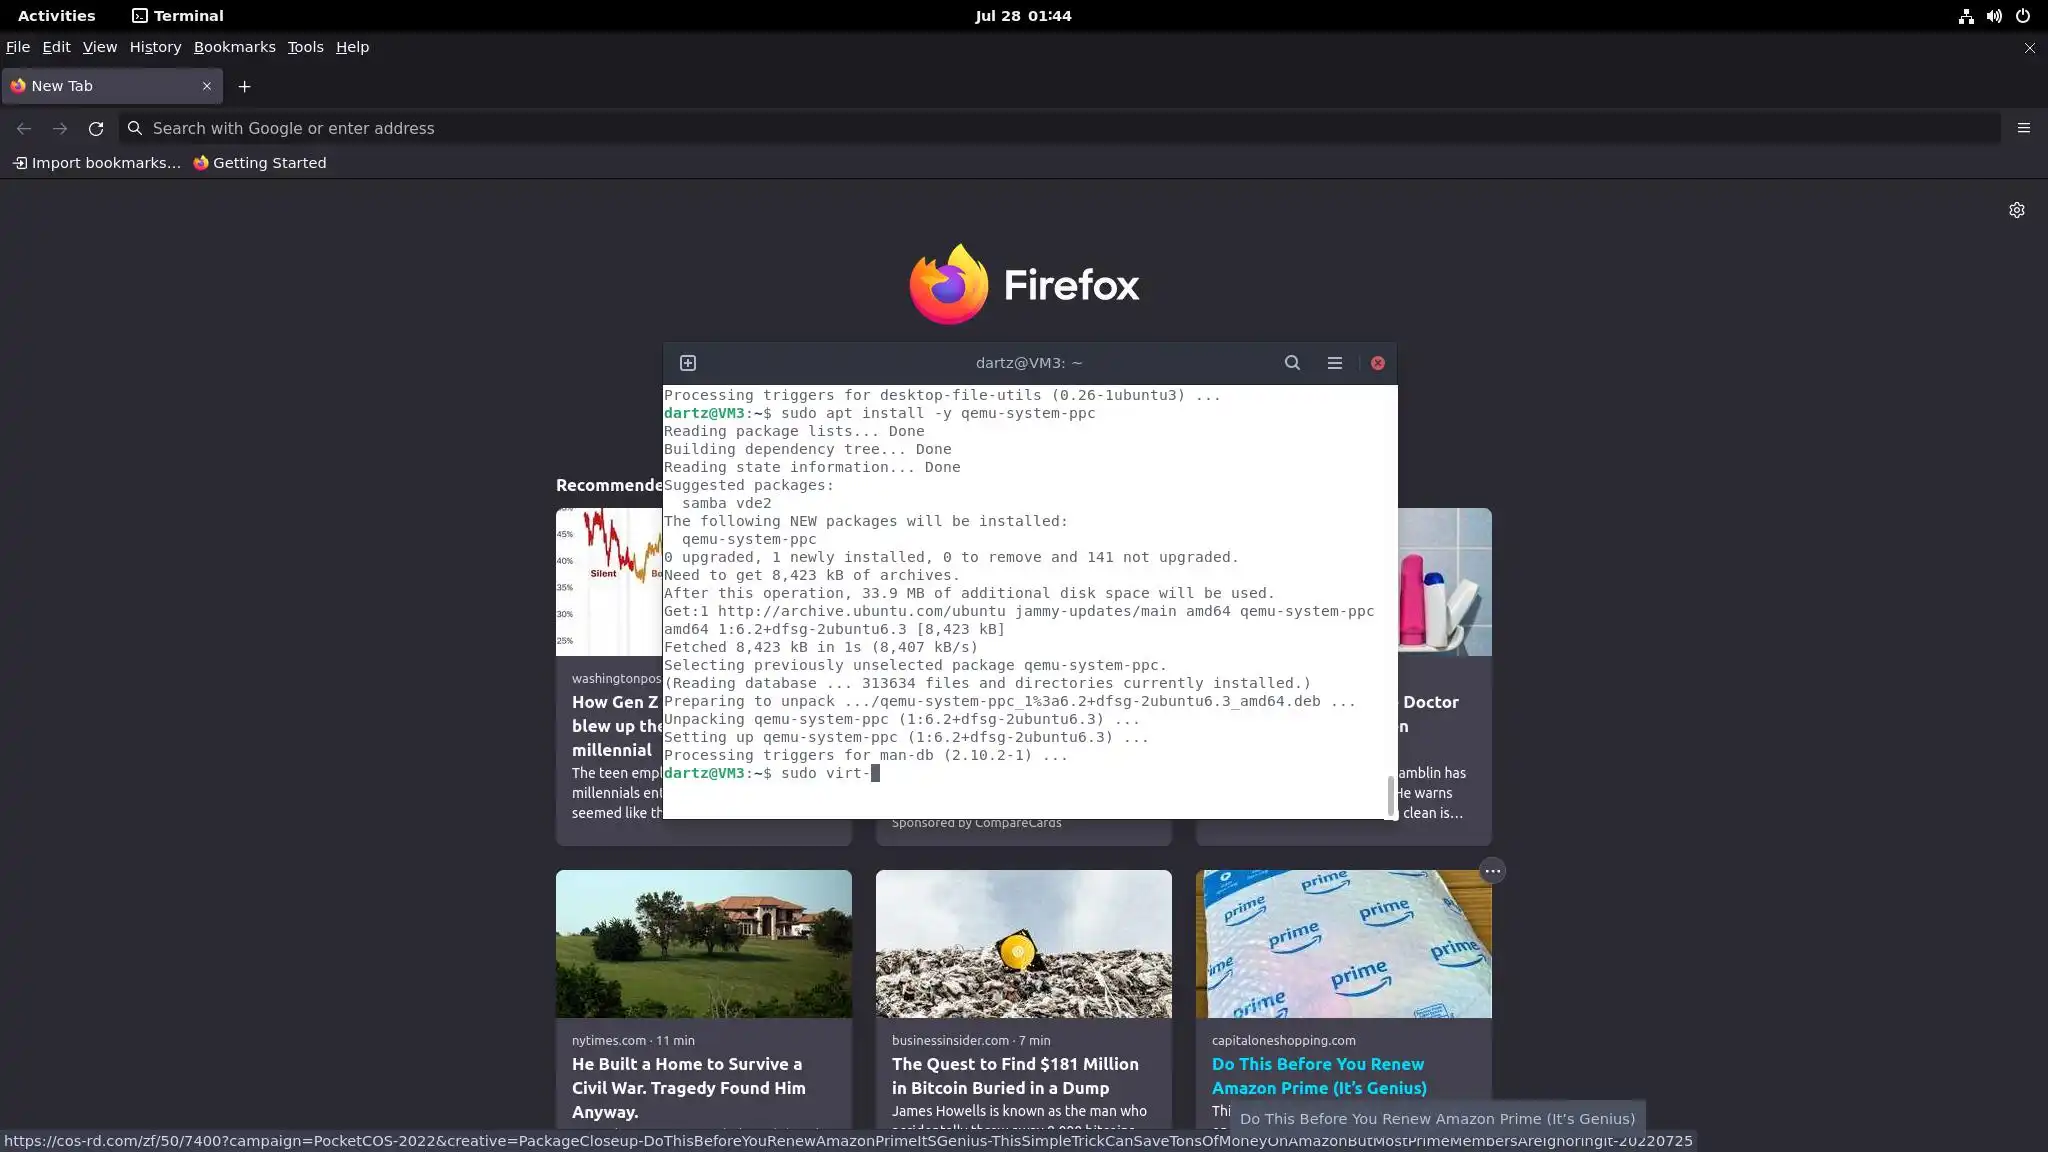Image resolution: width=2048 pixels, height=1152 pixels.
Task: Click the Import bookmarks toolbar button
Action: click(96, 163)
